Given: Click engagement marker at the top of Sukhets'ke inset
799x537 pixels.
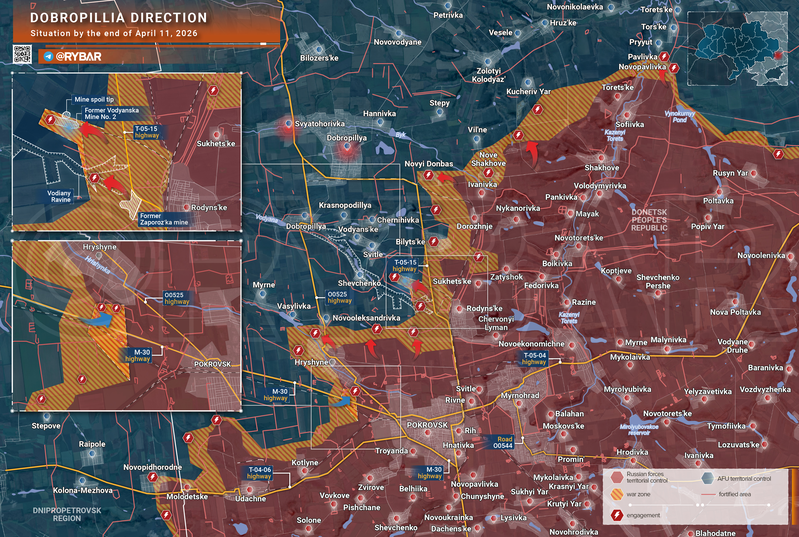Looking at the screenshot, I should pyautogui.click(x=213, y=91).
